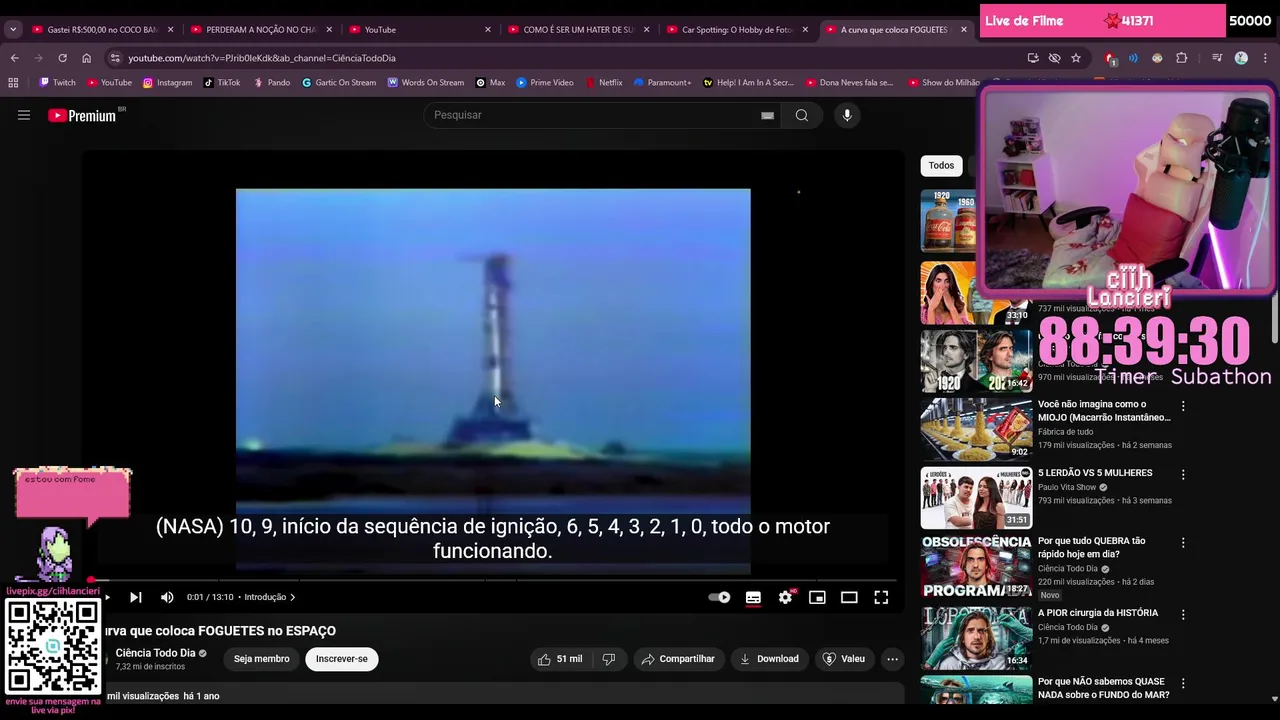Open the 5 LERDÃO VS 5 MULHERES thumbnail

pos(976,497)
